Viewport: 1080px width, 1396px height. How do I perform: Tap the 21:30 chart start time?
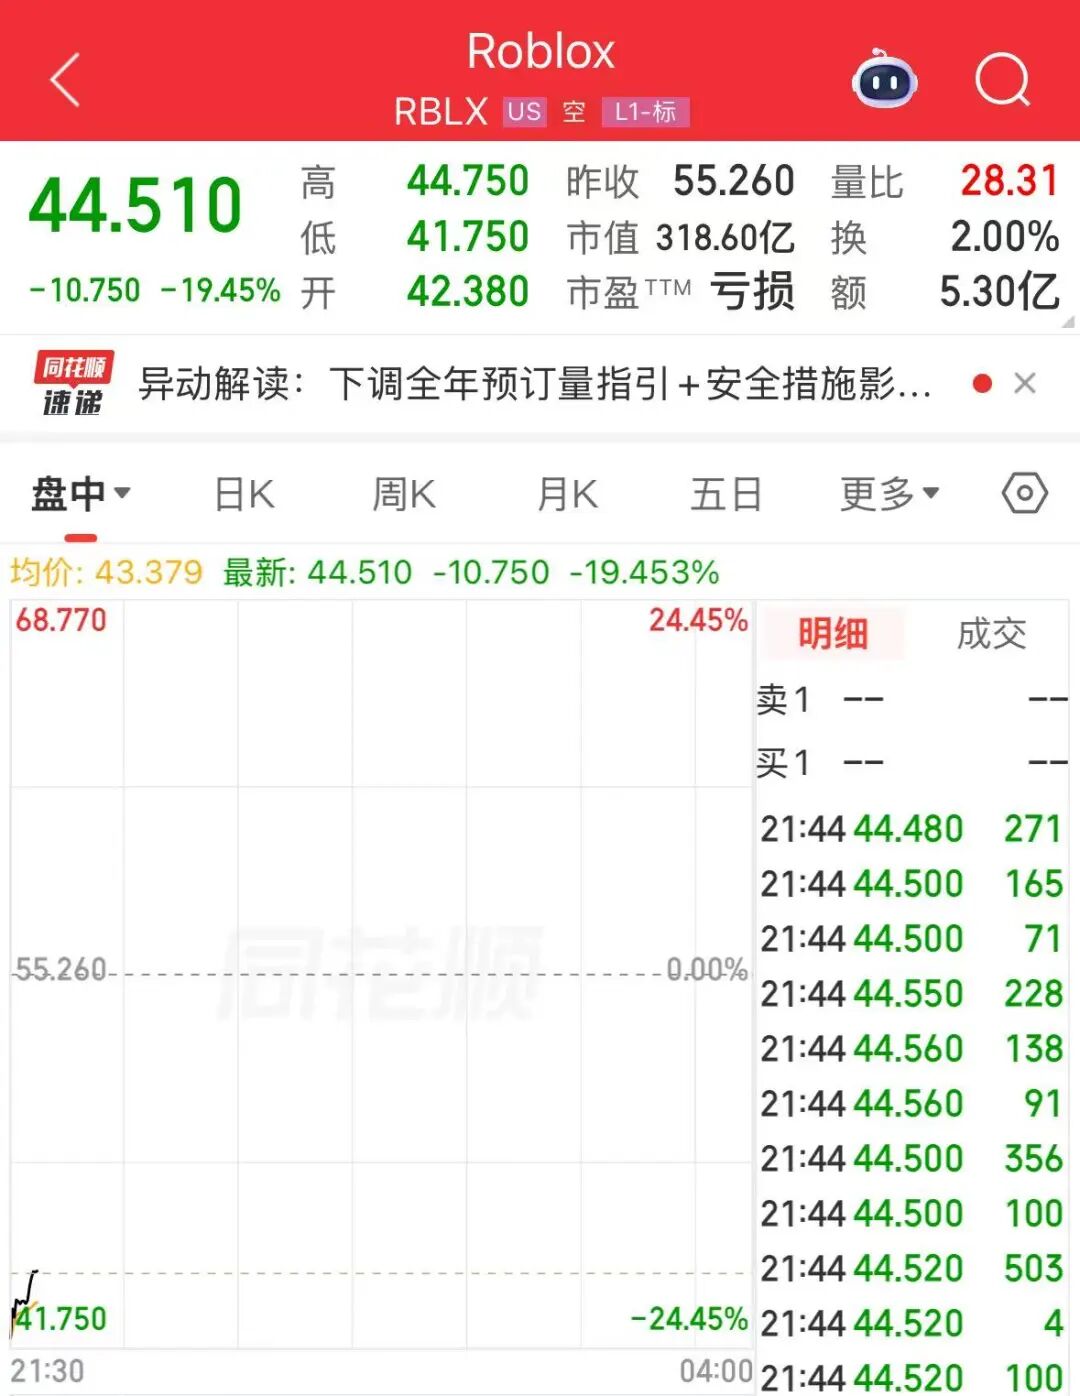(x=47, y=1371)
